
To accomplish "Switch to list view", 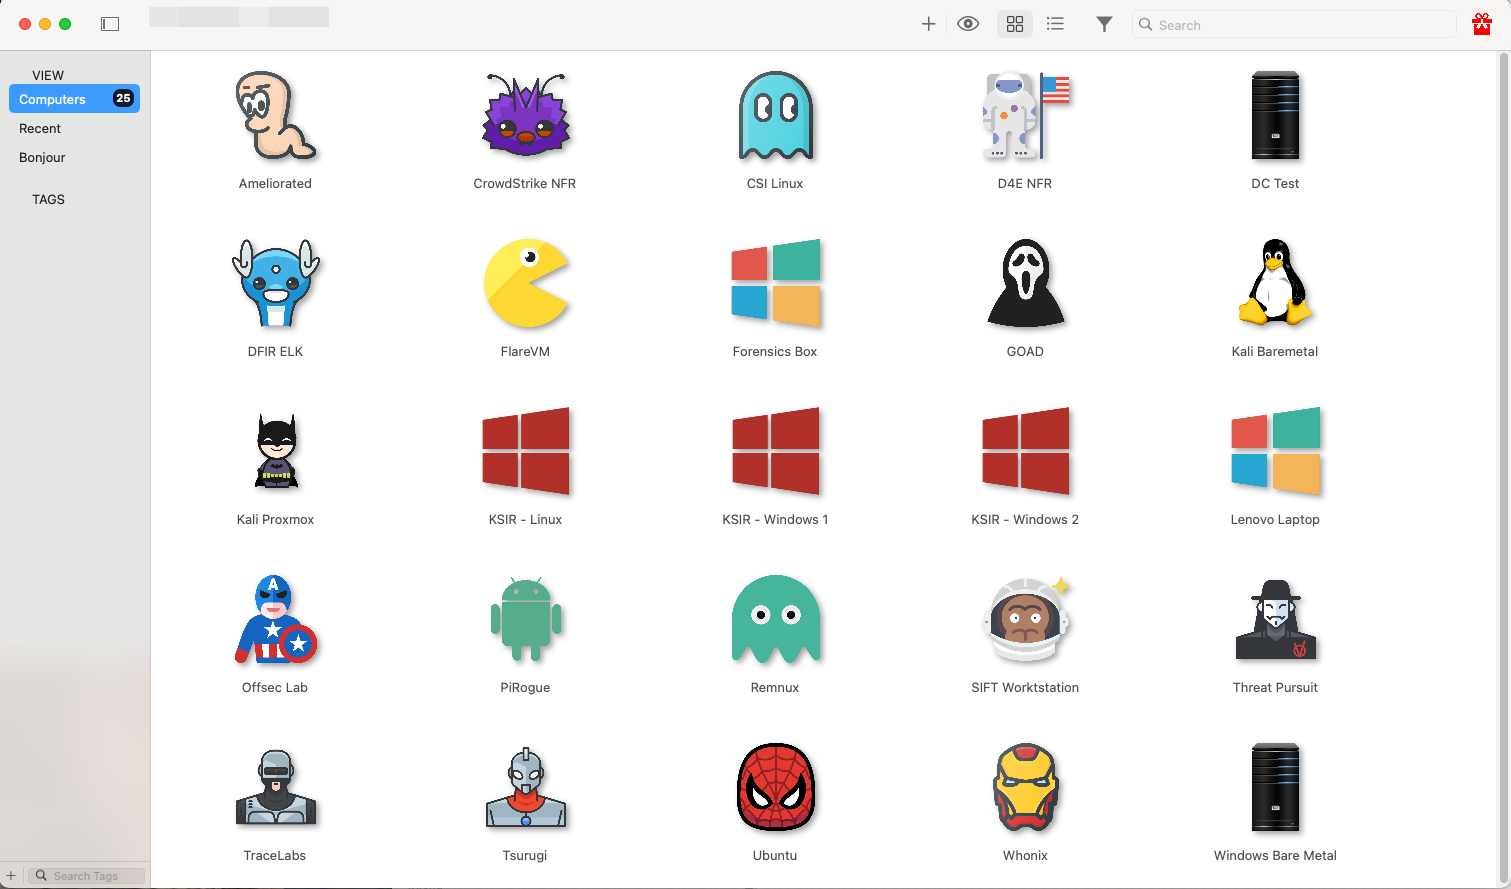I will point(1055,24).
